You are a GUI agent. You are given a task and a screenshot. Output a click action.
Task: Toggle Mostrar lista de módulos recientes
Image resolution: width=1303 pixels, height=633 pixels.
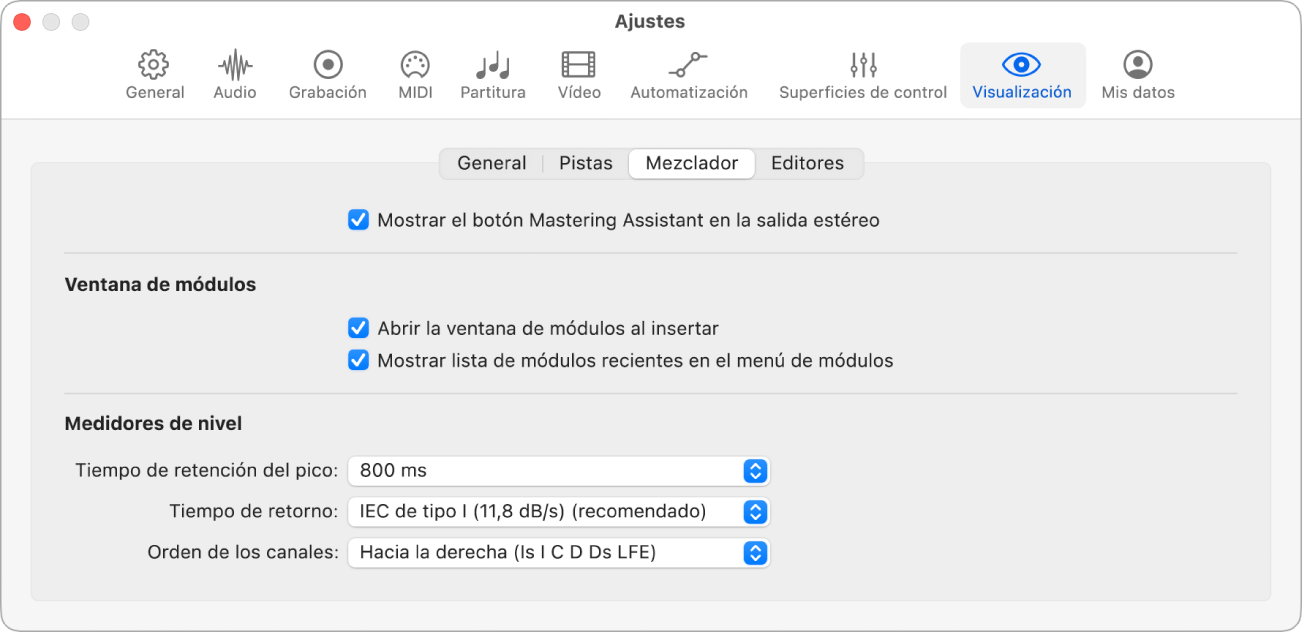358,360
